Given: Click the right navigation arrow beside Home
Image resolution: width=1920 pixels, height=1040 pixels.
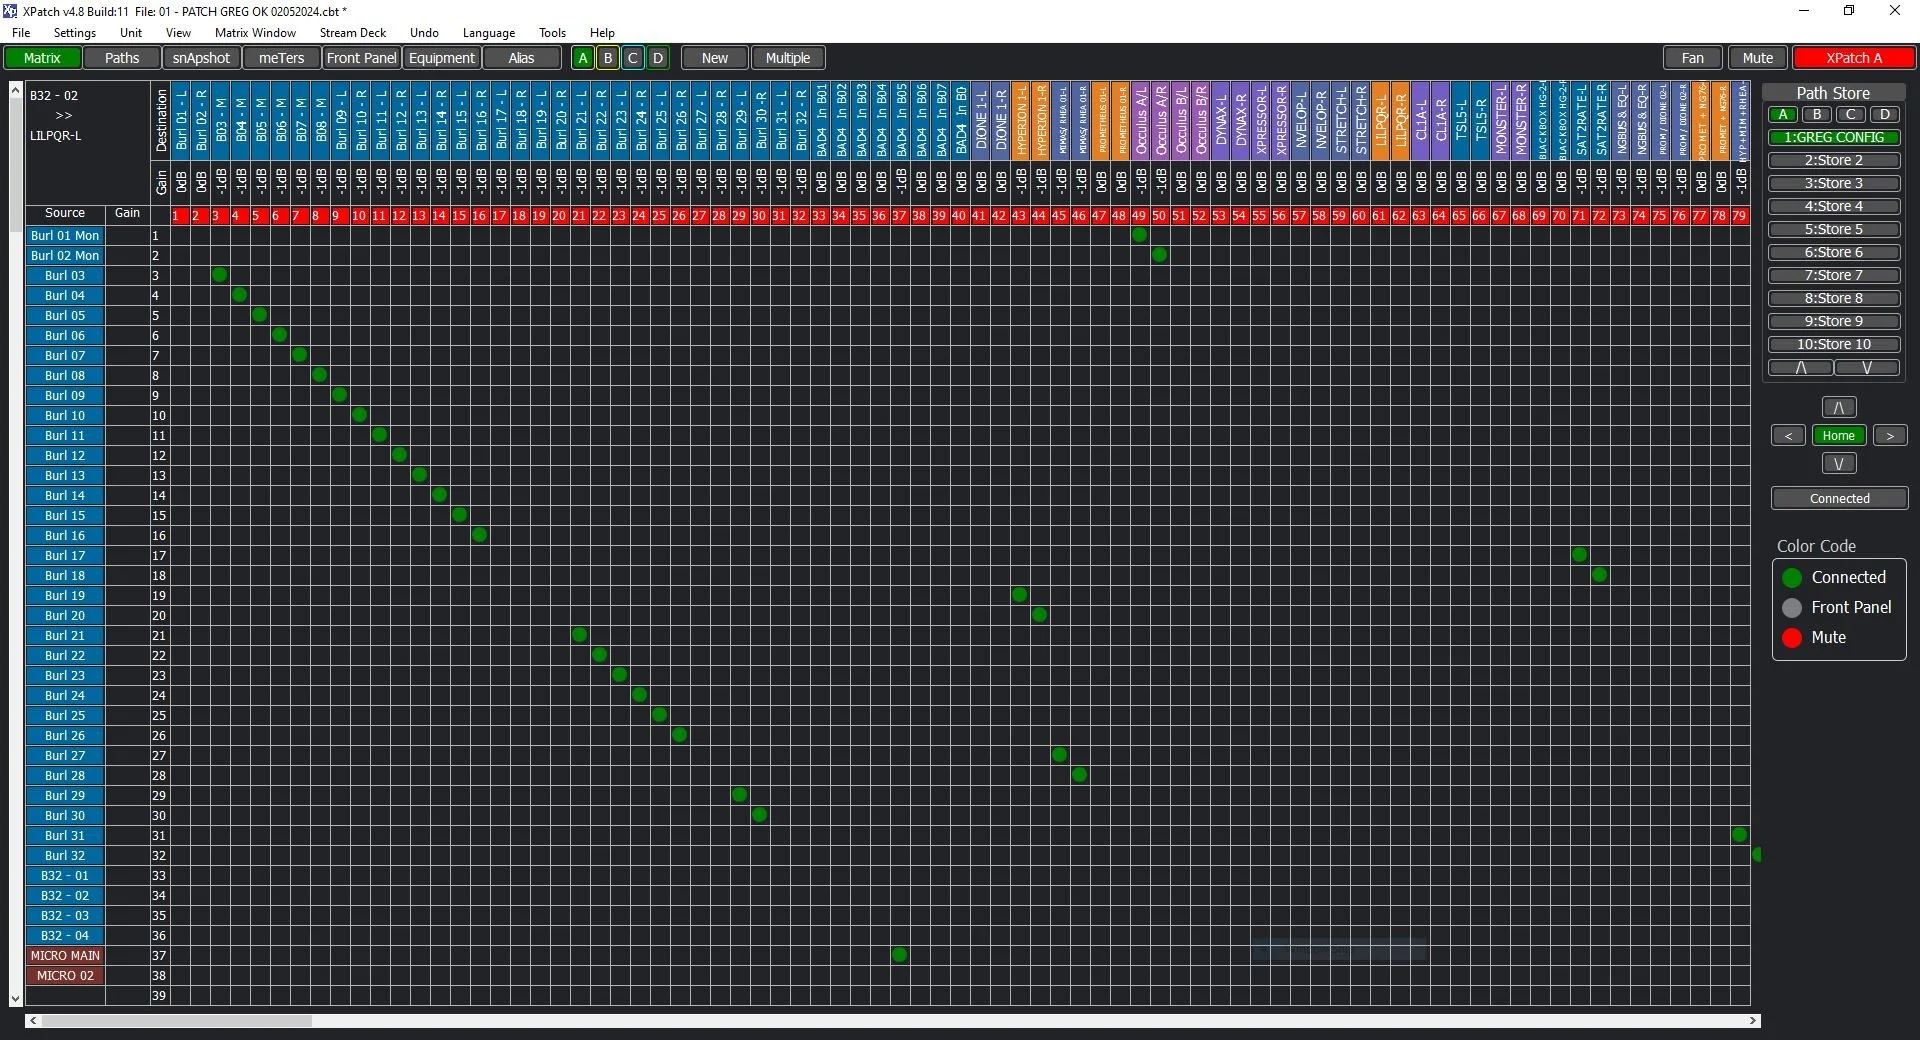Looking at the screenshot, I should (1891, 435).
